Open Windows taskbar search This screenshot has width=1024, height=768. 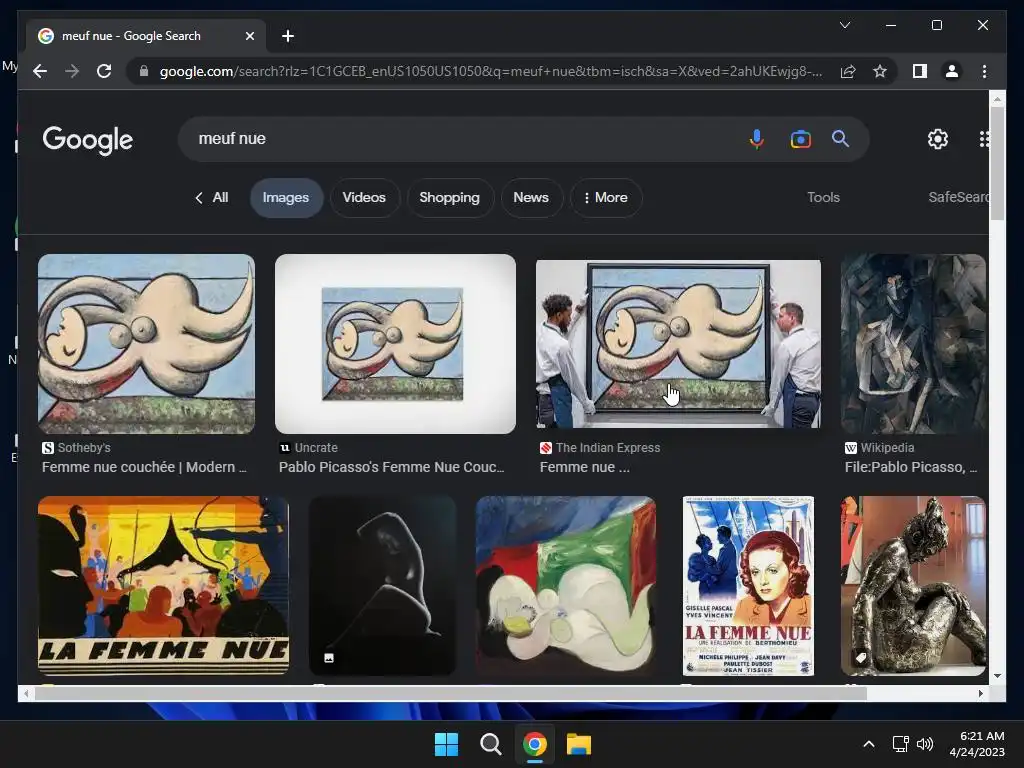490,744
